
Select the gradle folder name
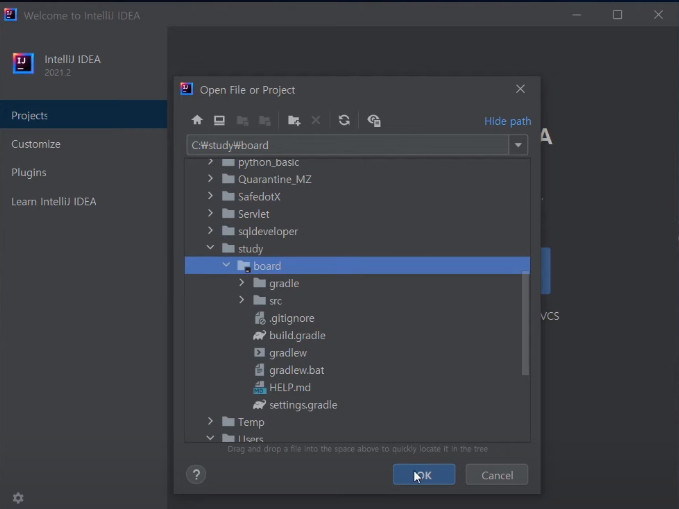pos(284,284)
